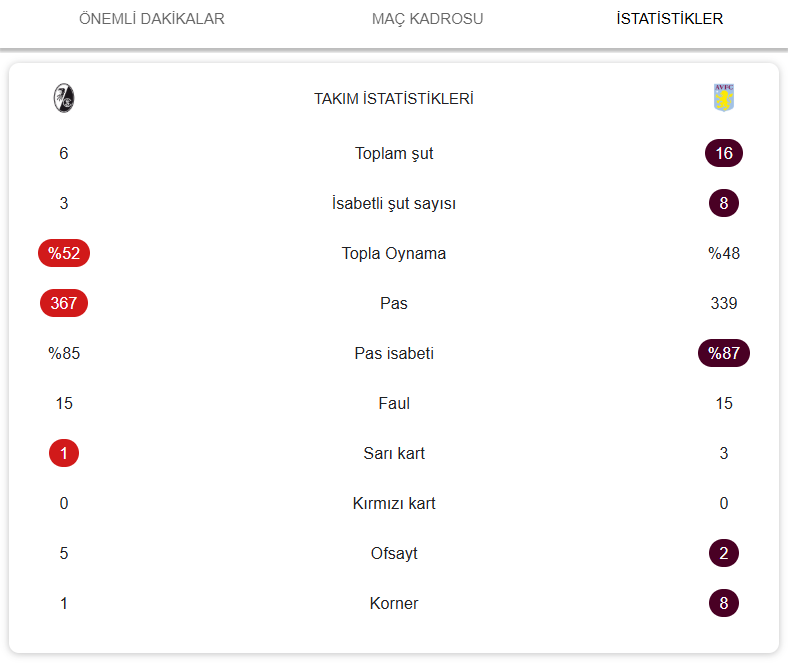Click the SC Freiburg team crest

(64, 98)
